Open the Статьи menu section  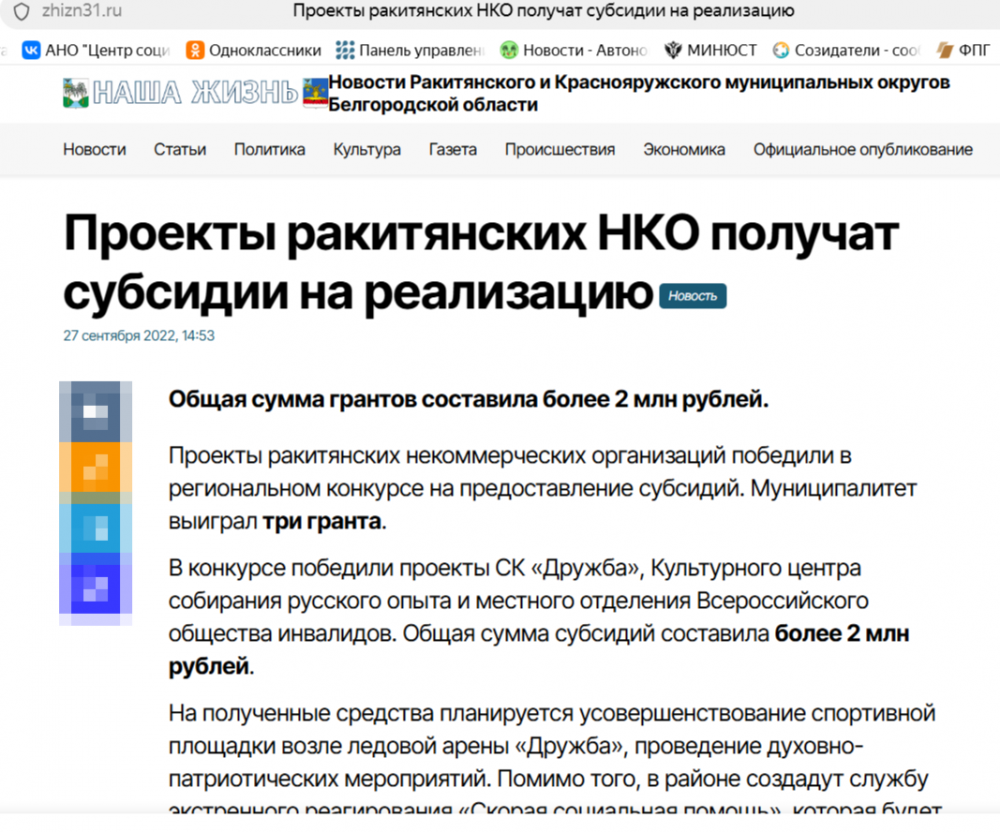point(180,150)
